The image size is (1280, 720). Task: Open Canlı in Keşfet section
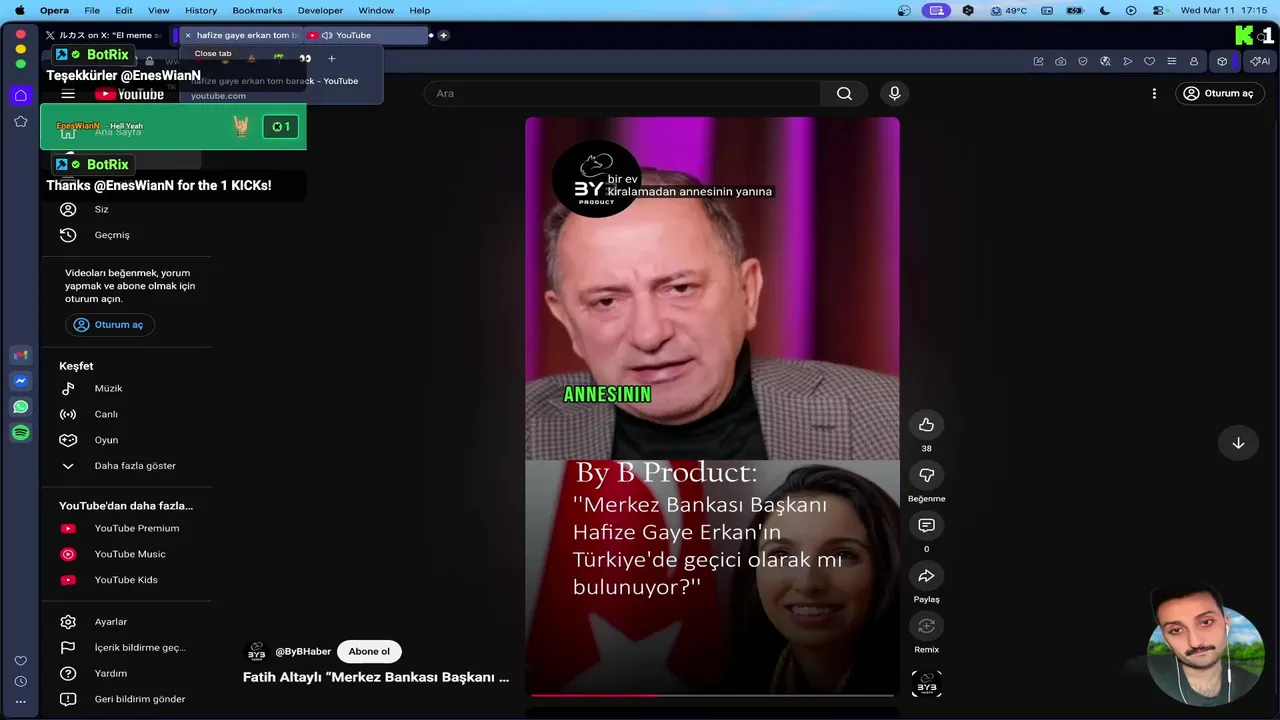(x=126, y=414)
